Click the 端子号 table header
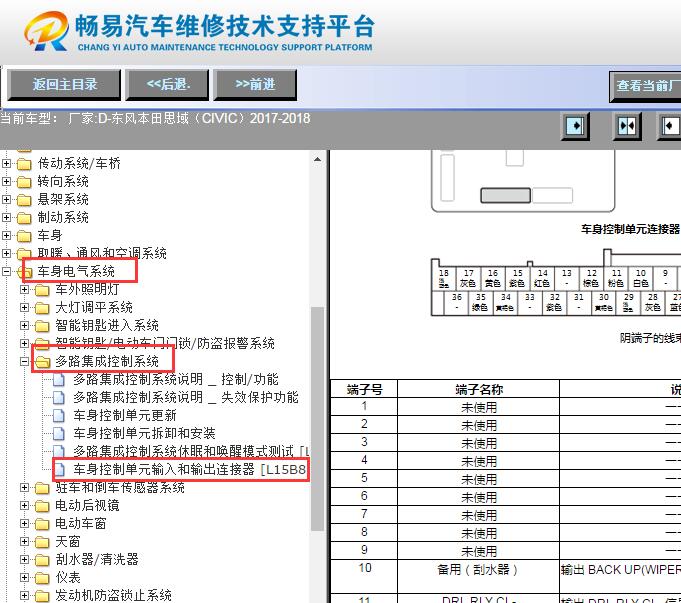This screenshot has height=603, width=681. (x=364, y=389)
